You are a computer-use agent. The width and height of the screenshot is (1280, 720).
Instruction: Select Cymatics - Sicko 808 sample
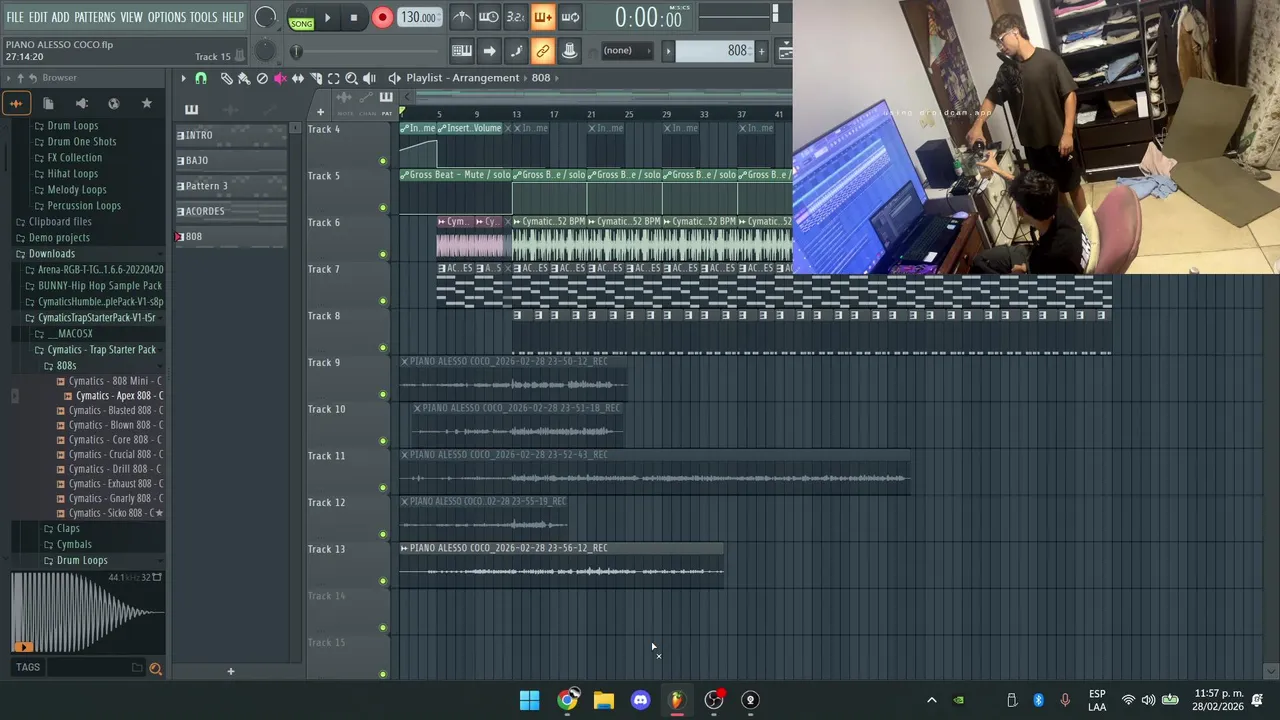tap(115, 513)
